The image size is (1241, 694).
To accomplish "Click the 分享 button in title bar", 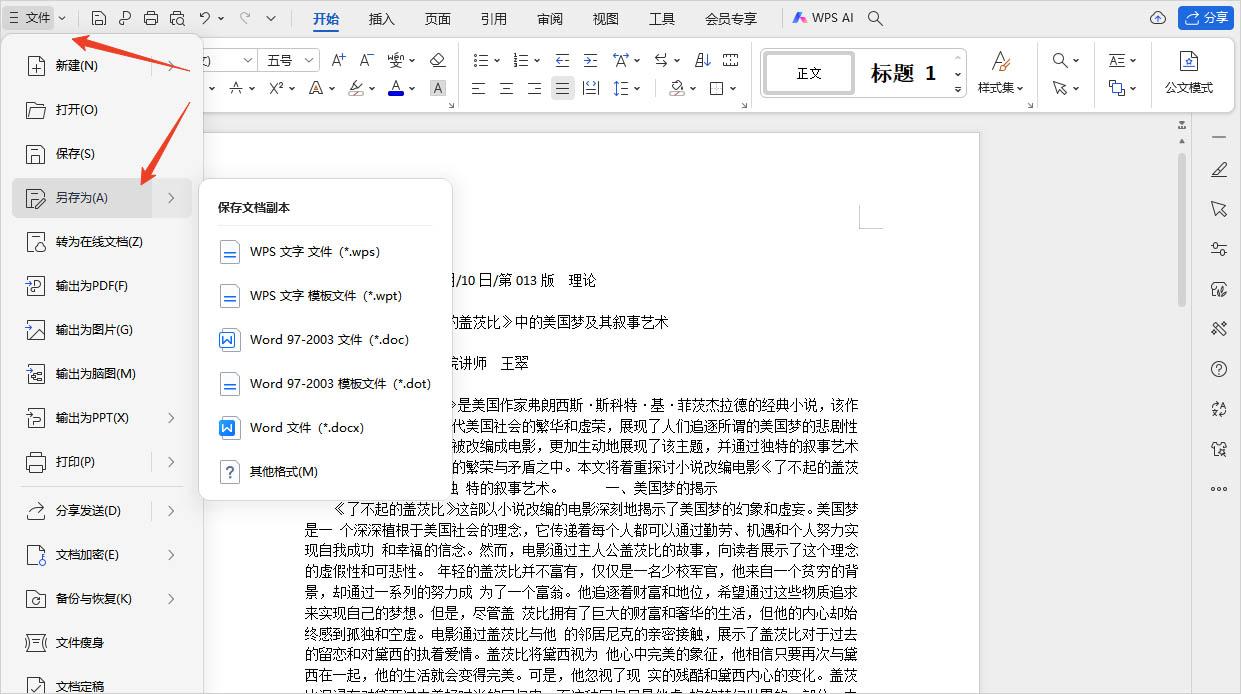I will click(1206, 17).
